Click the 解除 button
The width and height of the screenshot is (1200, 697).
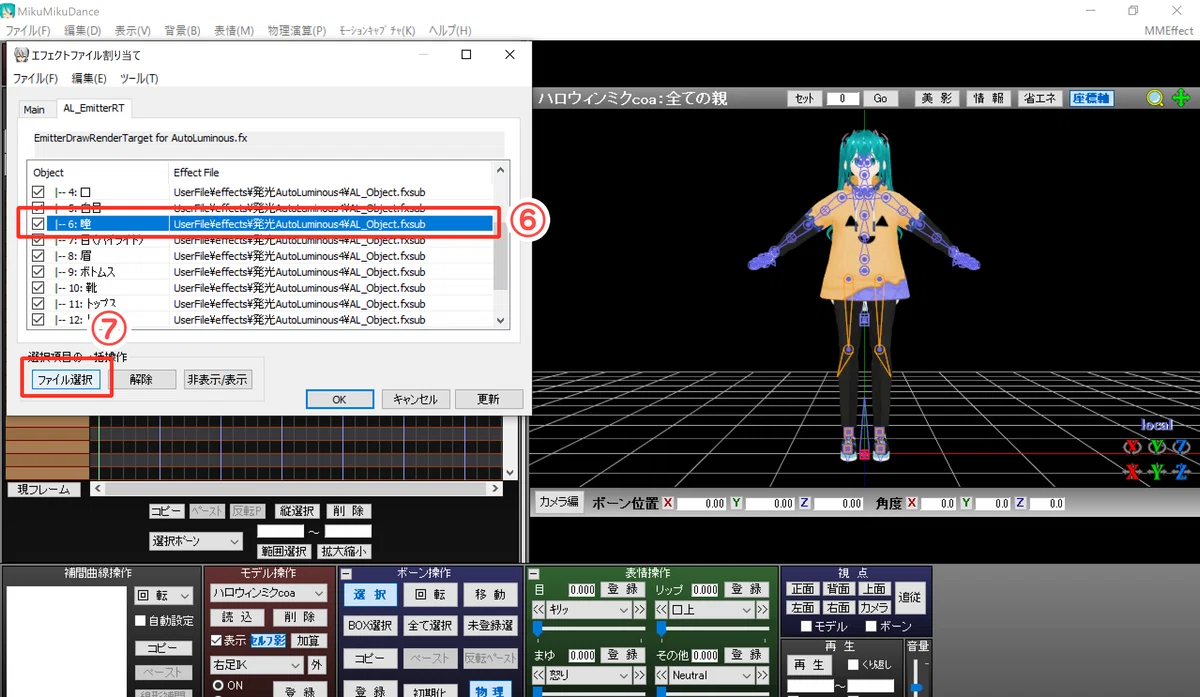[141, 380]
